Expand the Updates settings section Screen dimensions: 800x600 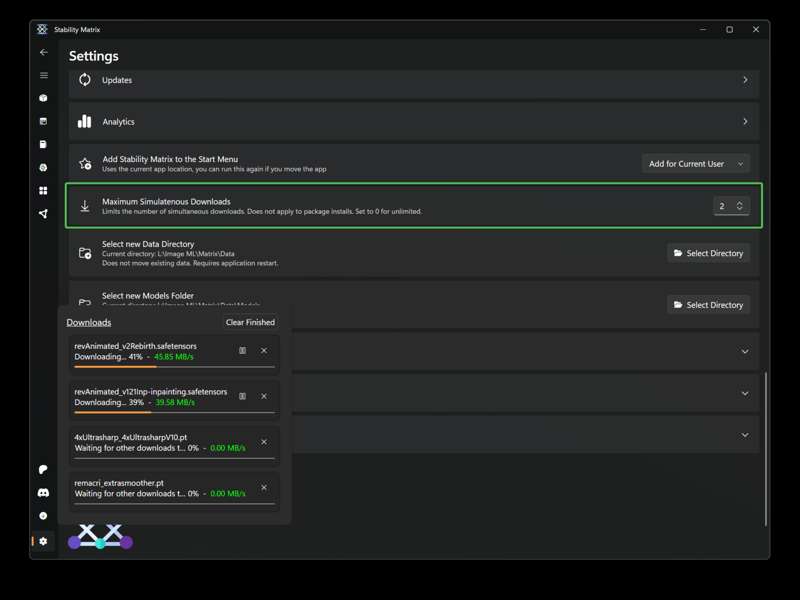[x=745, y=80]
